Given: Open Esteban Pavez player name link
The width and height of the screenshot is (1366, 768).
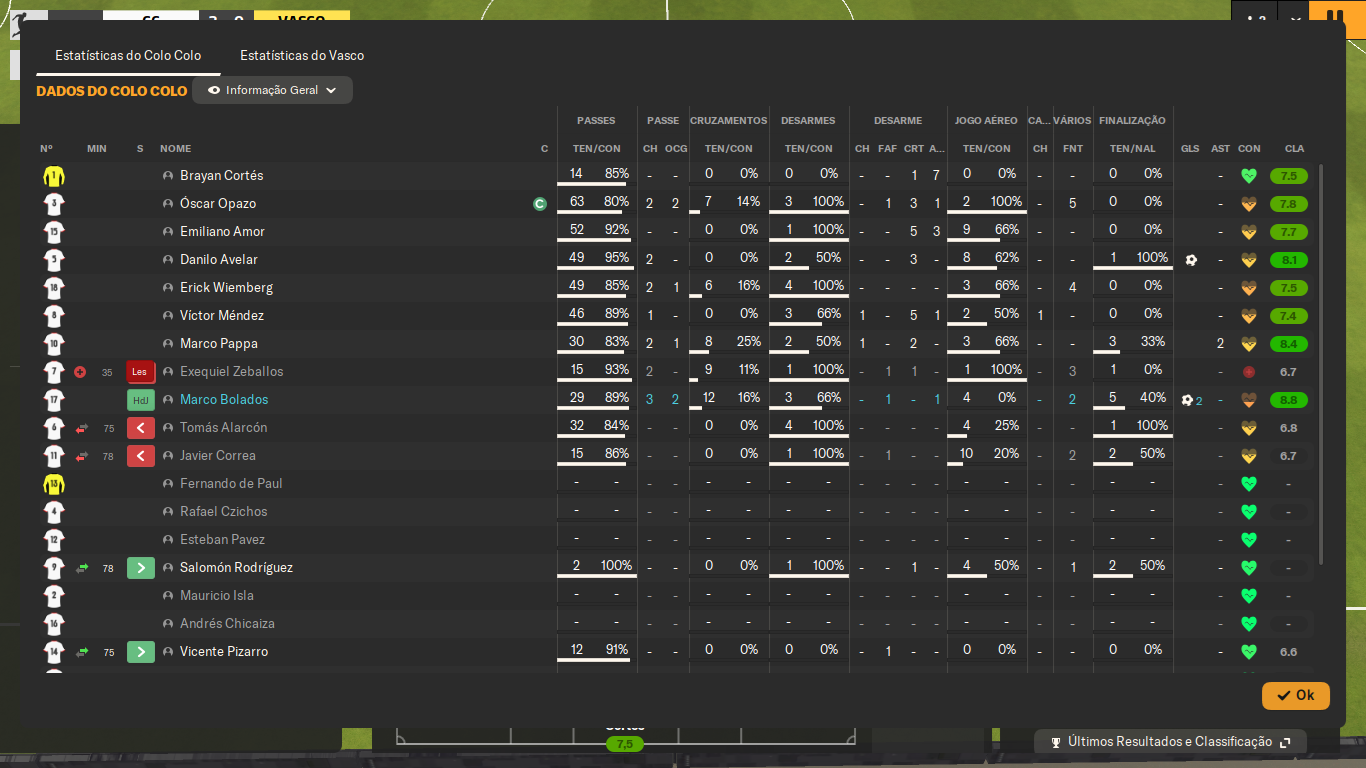Looking at the screenshot, I should tap(222, 540).
